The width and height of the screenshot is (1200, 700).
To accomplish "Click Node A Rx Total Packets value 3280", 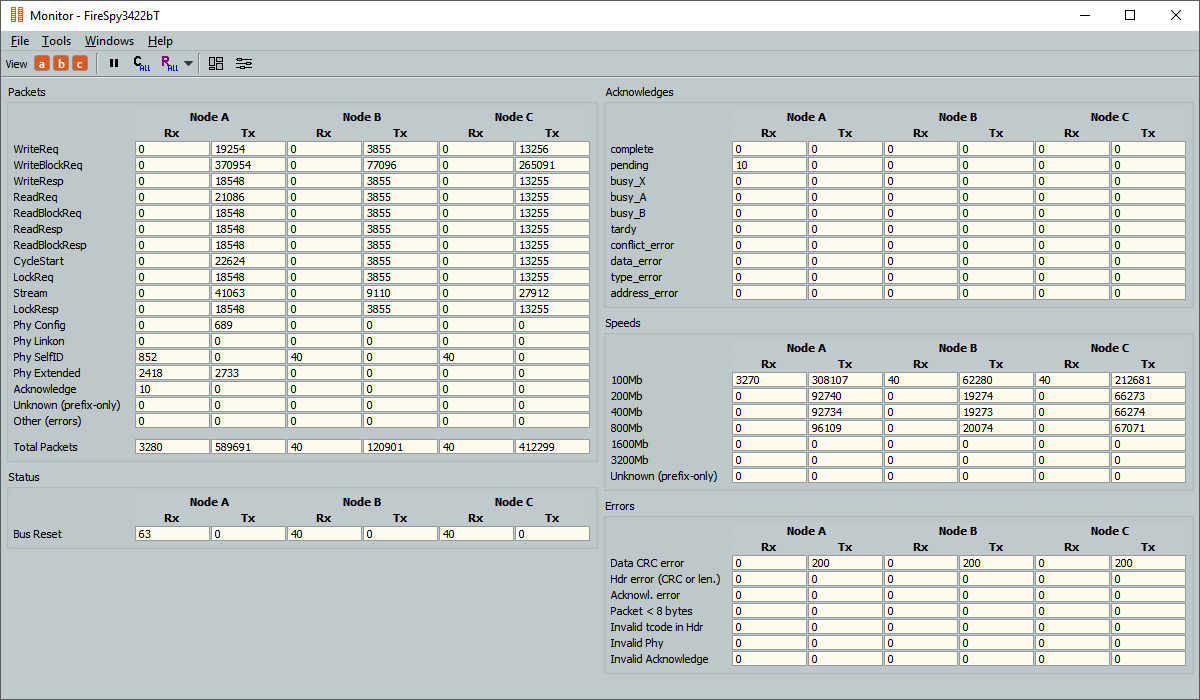I will [x=172, y=447].
